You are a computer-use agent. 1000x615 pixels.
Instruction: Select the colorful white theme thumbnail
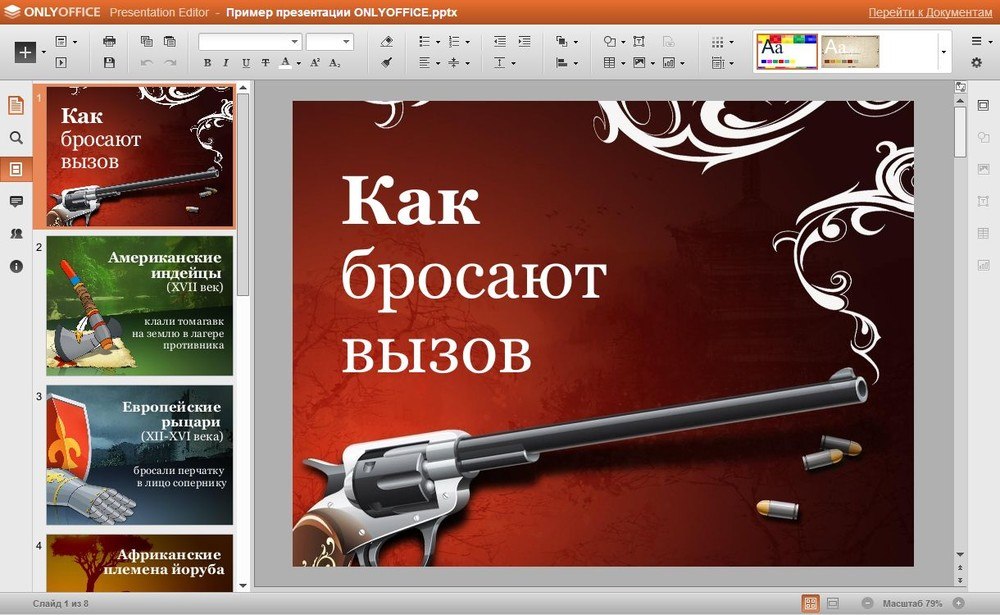click(x=787, y=51)
